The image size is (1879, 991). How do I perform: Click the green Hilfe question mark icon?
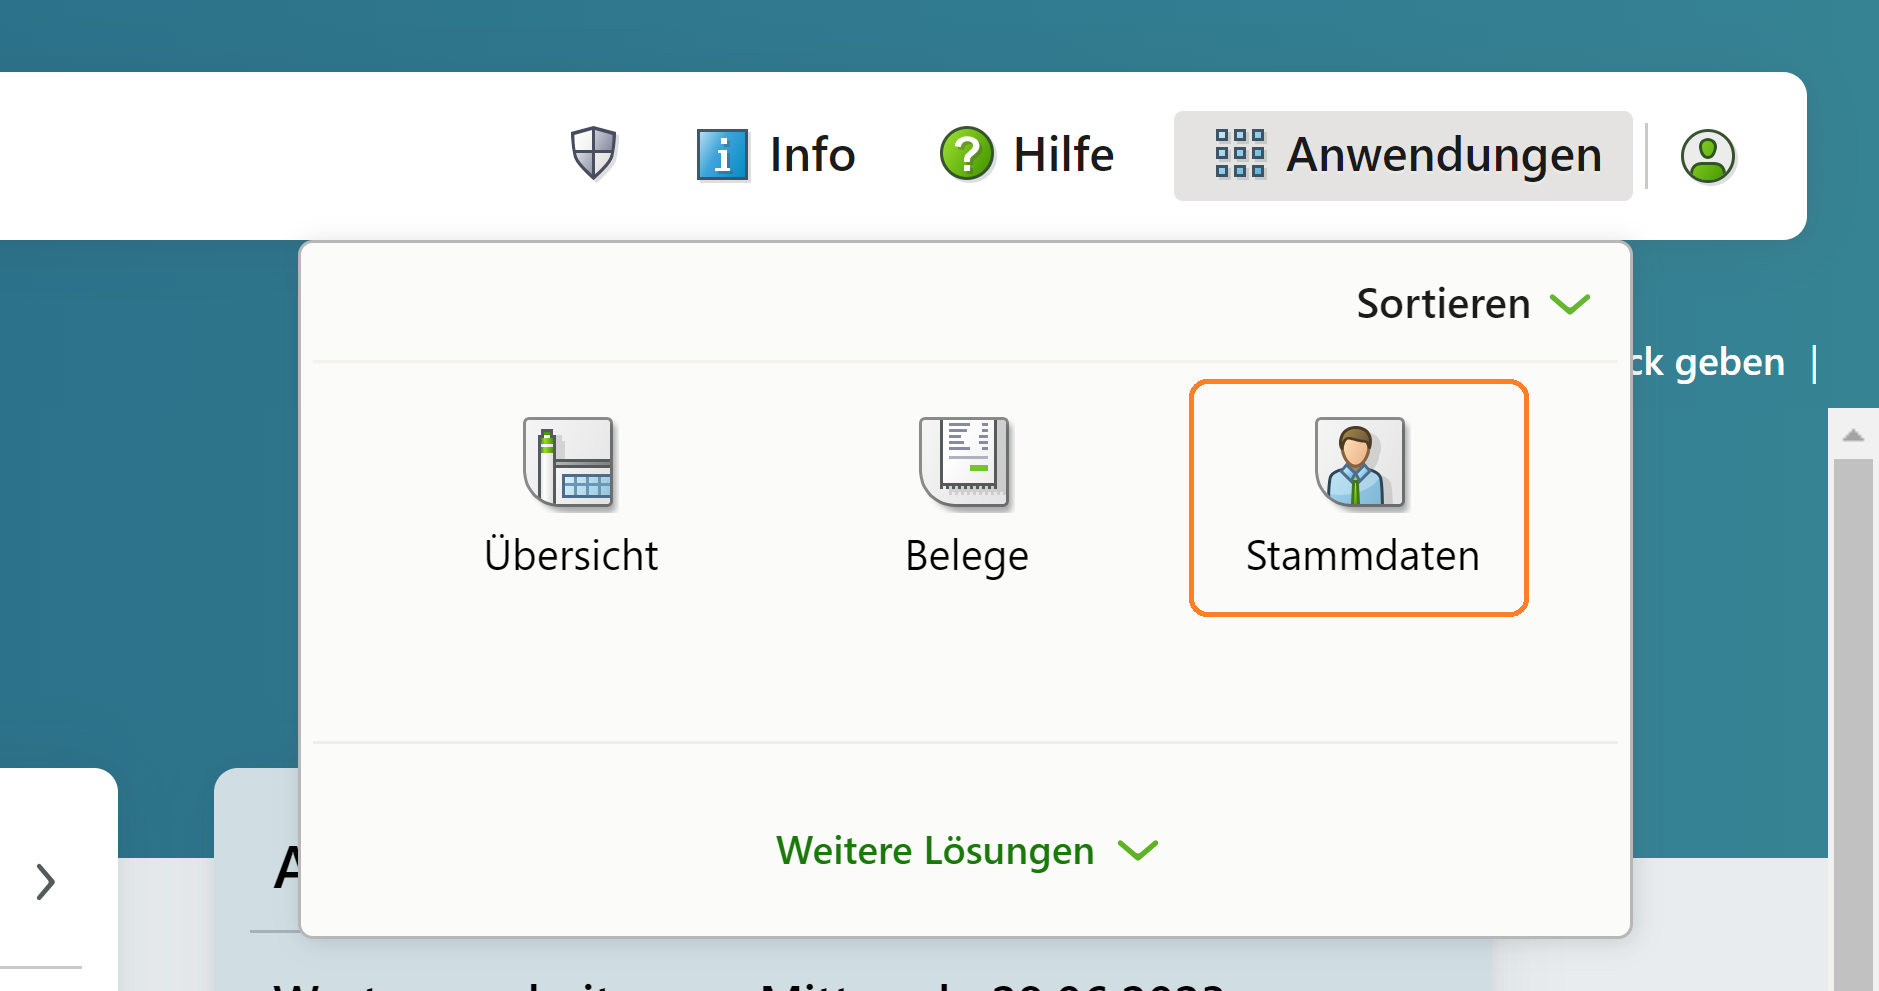coord(966,155)
